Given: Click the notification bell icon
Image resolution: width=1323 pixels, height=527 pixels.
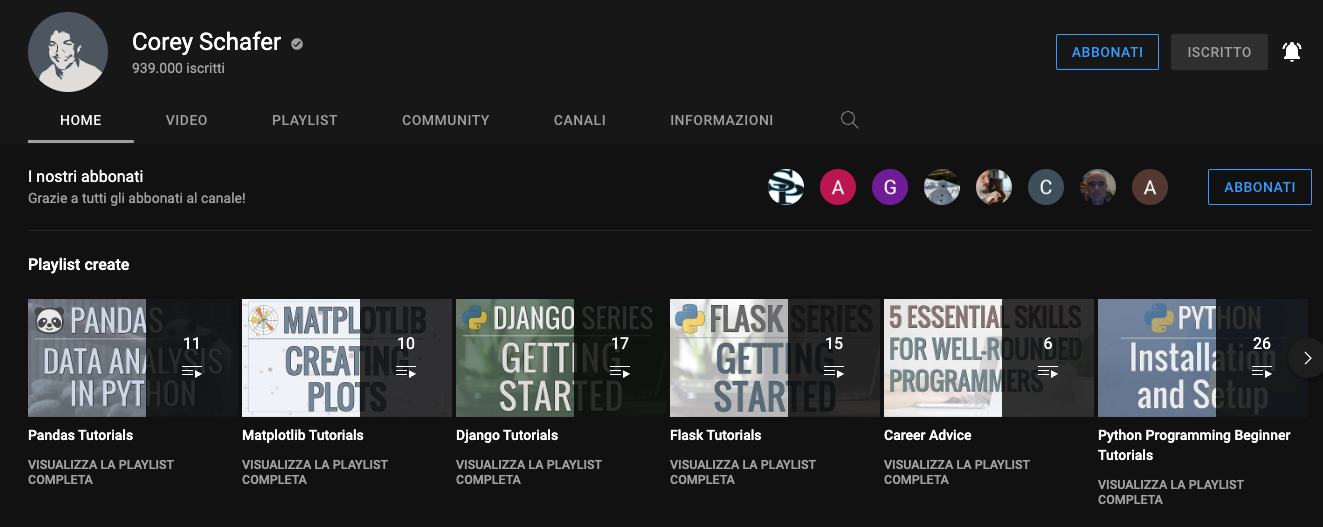Looking at the screenshot, I should pos(1292,52).
